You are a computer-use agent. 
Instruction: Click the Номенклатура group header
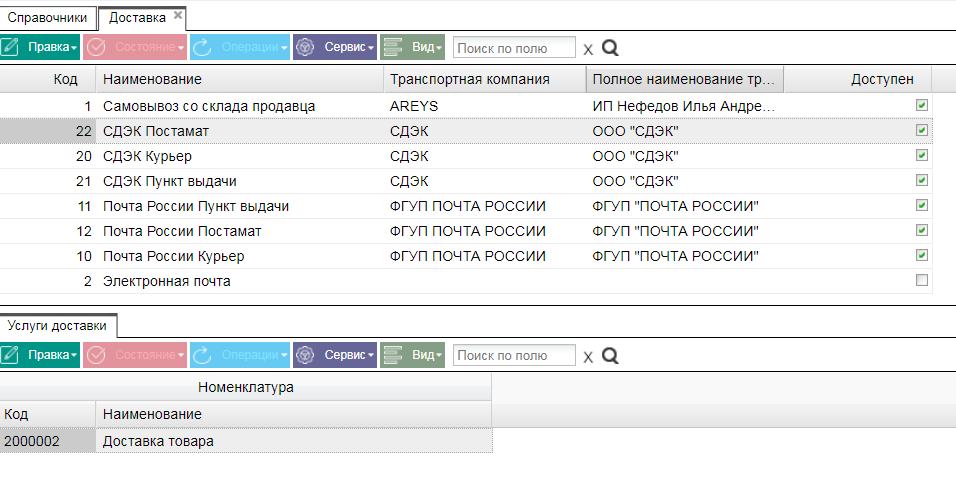[x=246, y=387]
